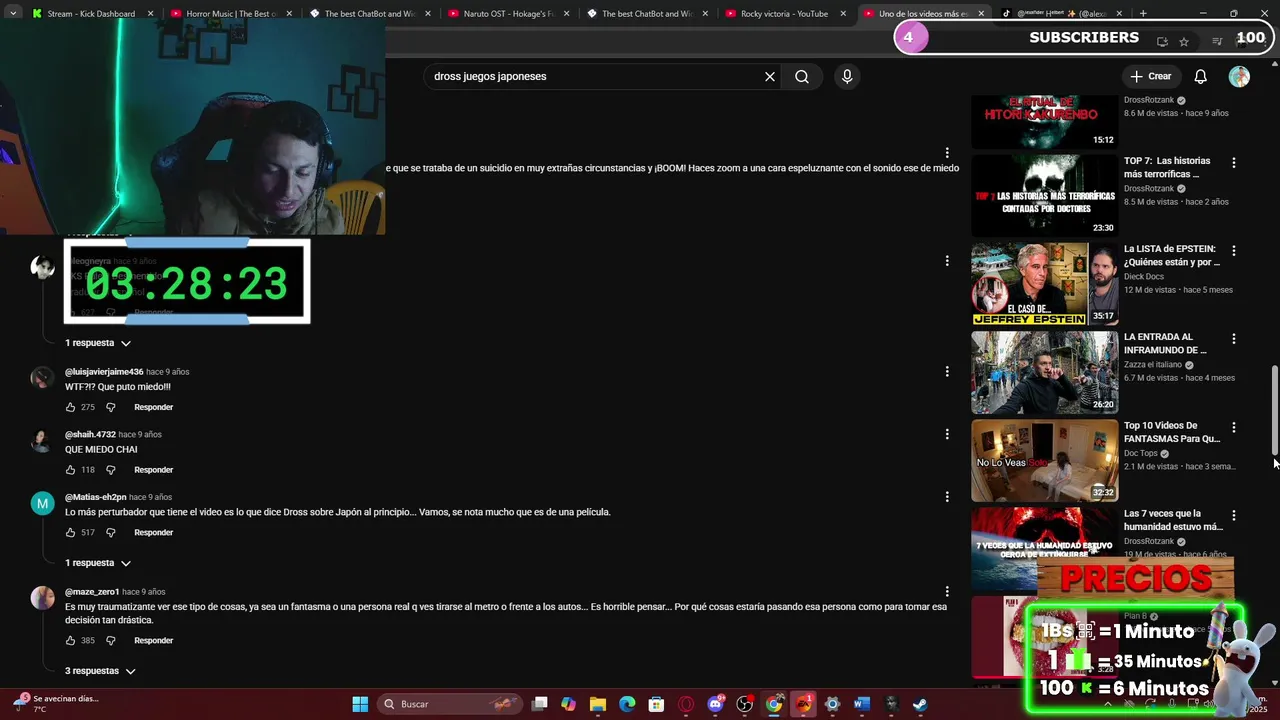Open the avatar of @luisjavierjaime436

[42, 378]
